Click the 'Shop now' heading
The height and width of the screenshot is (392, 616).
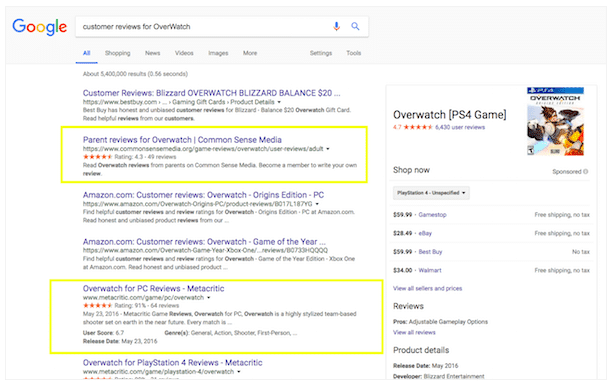click(411, 170)
